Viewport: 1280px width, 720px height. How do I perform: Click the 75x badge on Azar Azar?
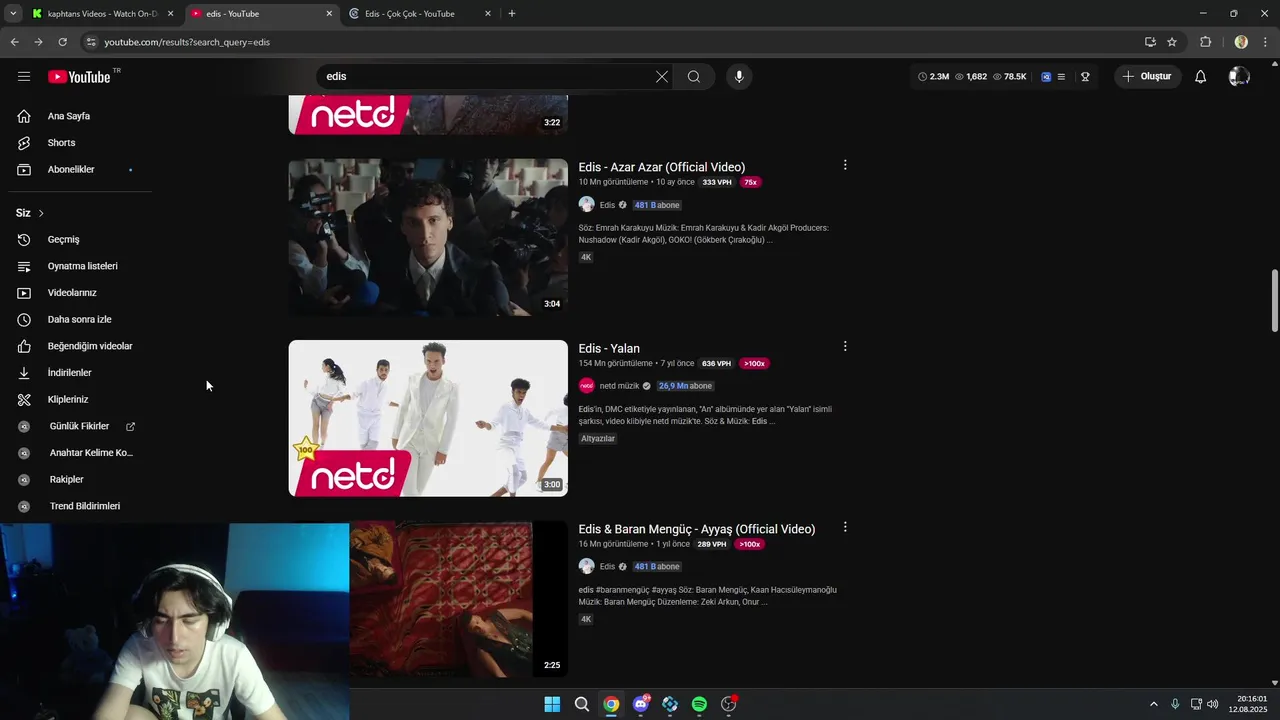click(x=750, y=182)
